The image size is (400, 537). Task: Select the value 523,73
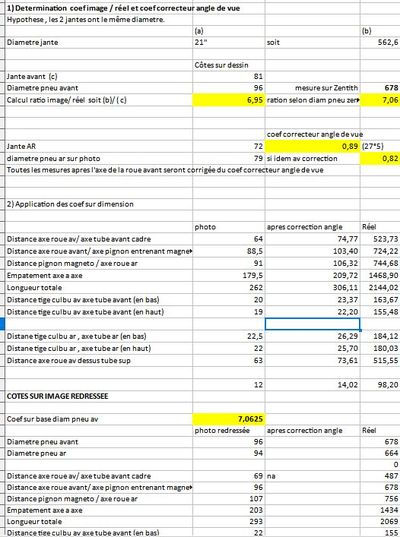pyautogui.click(x=380, y=239)
